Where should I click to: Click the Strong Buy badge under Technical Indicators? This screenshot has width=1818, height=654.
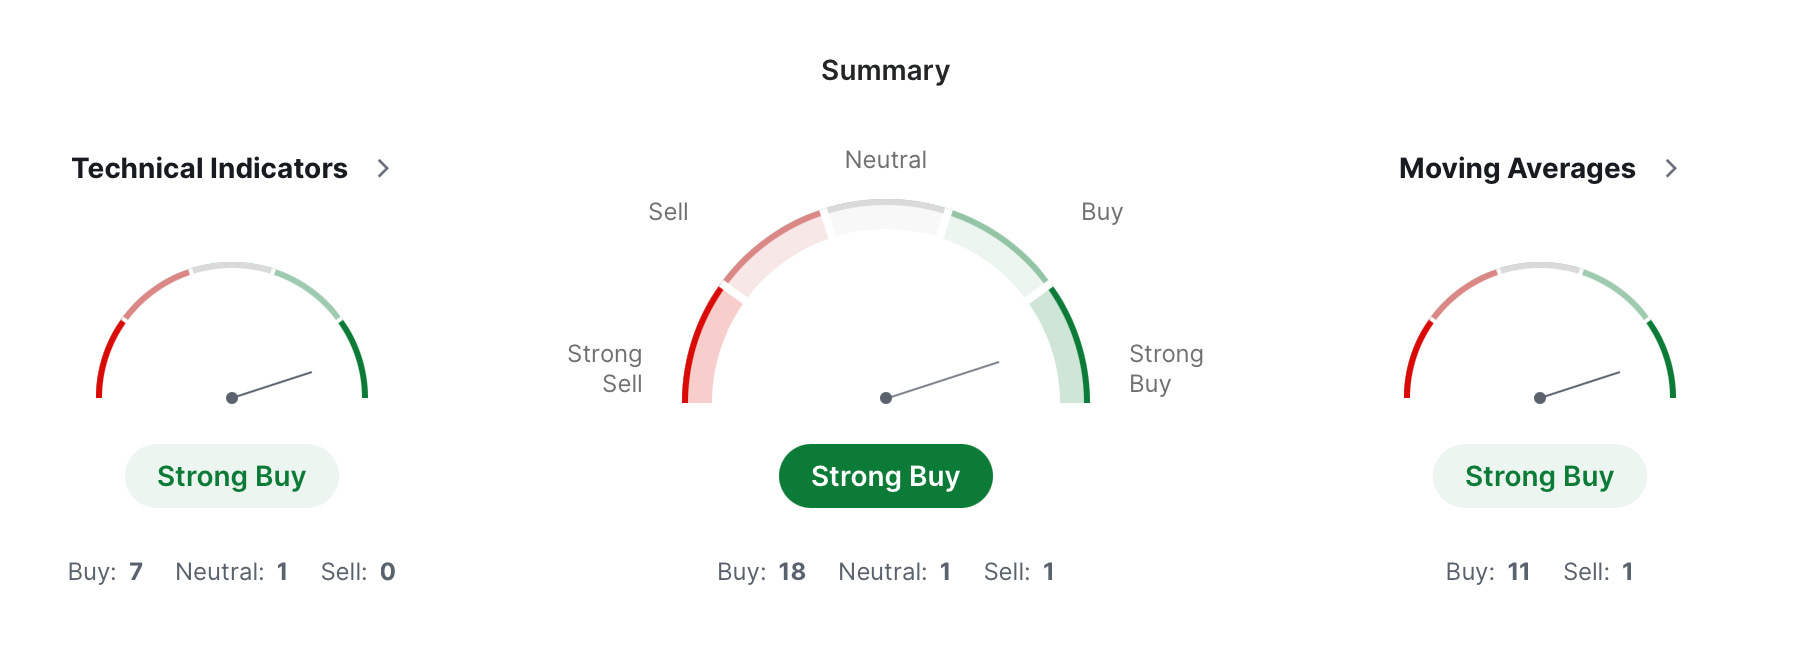231,476
